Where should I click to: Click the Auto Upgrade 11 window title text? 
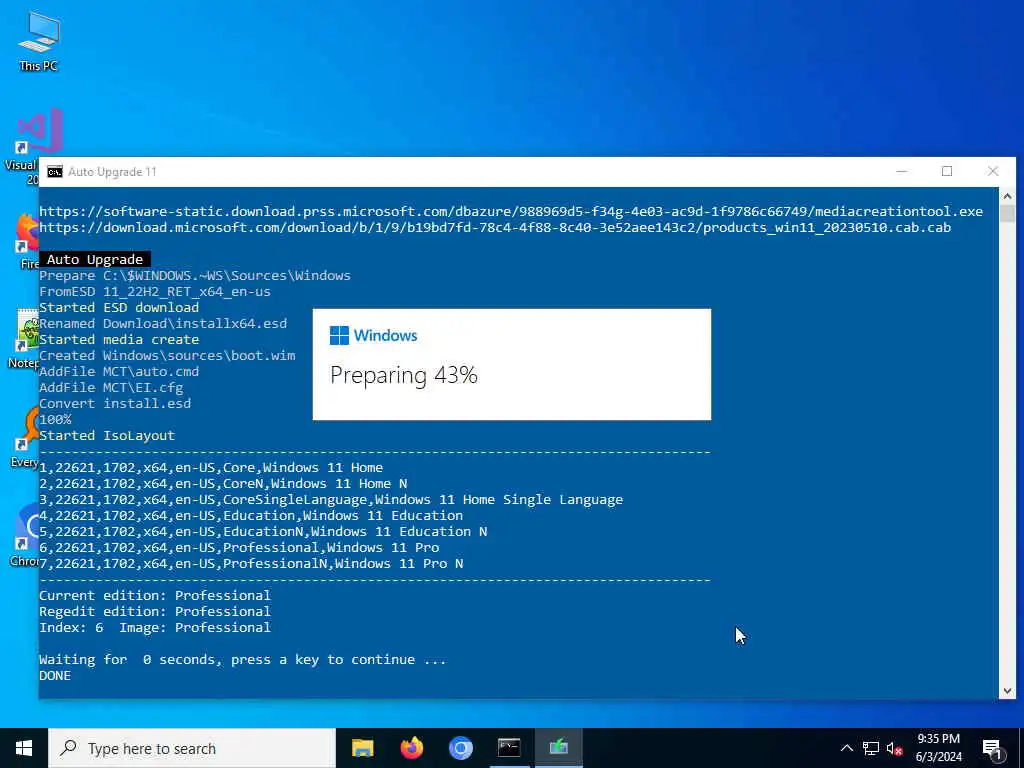[112, 172]
